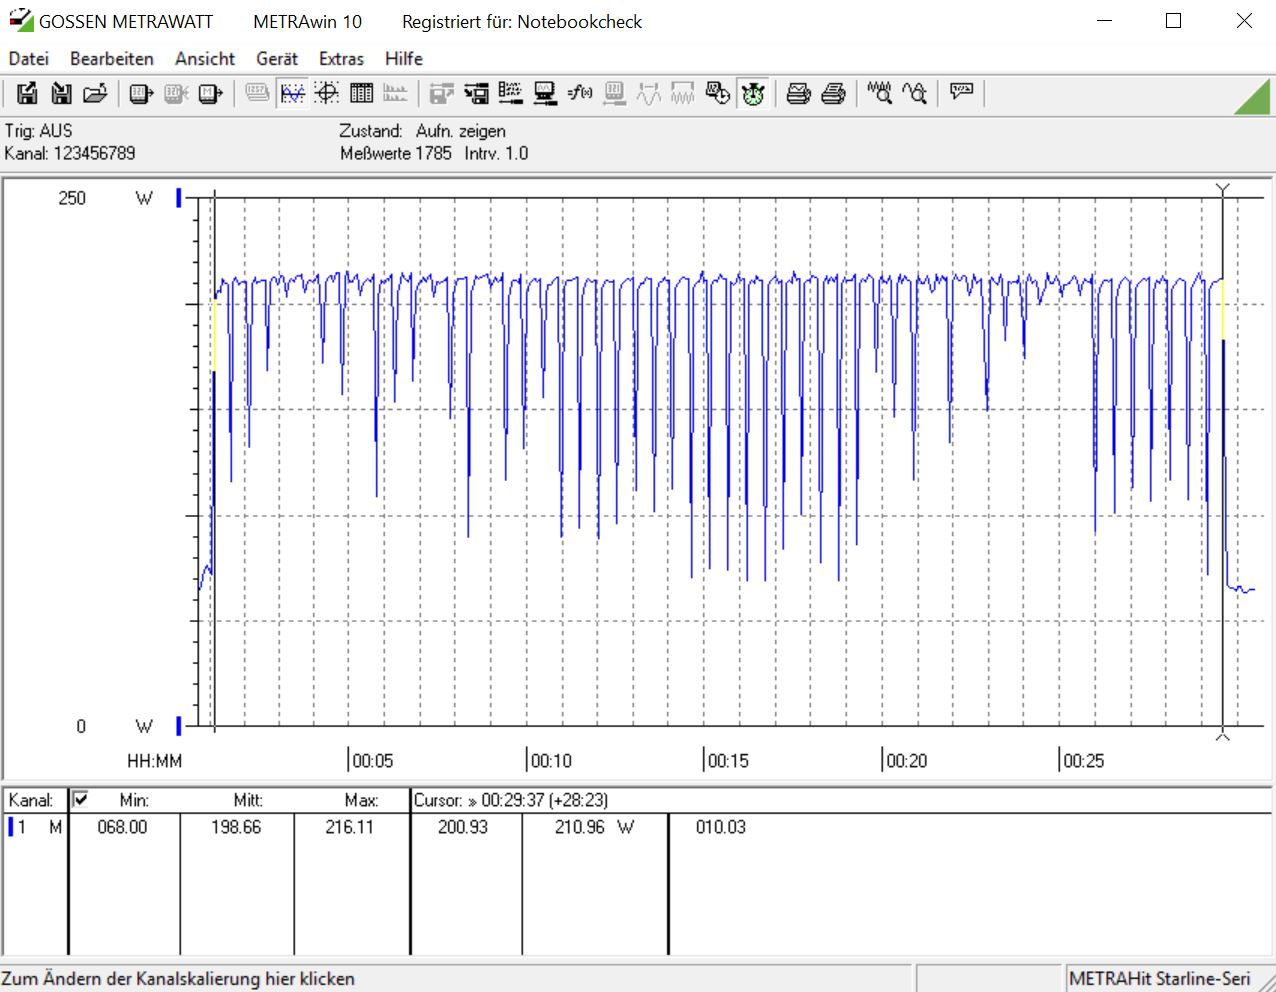
Task: Click the f(x) math function icon
Action: [580, 94]
